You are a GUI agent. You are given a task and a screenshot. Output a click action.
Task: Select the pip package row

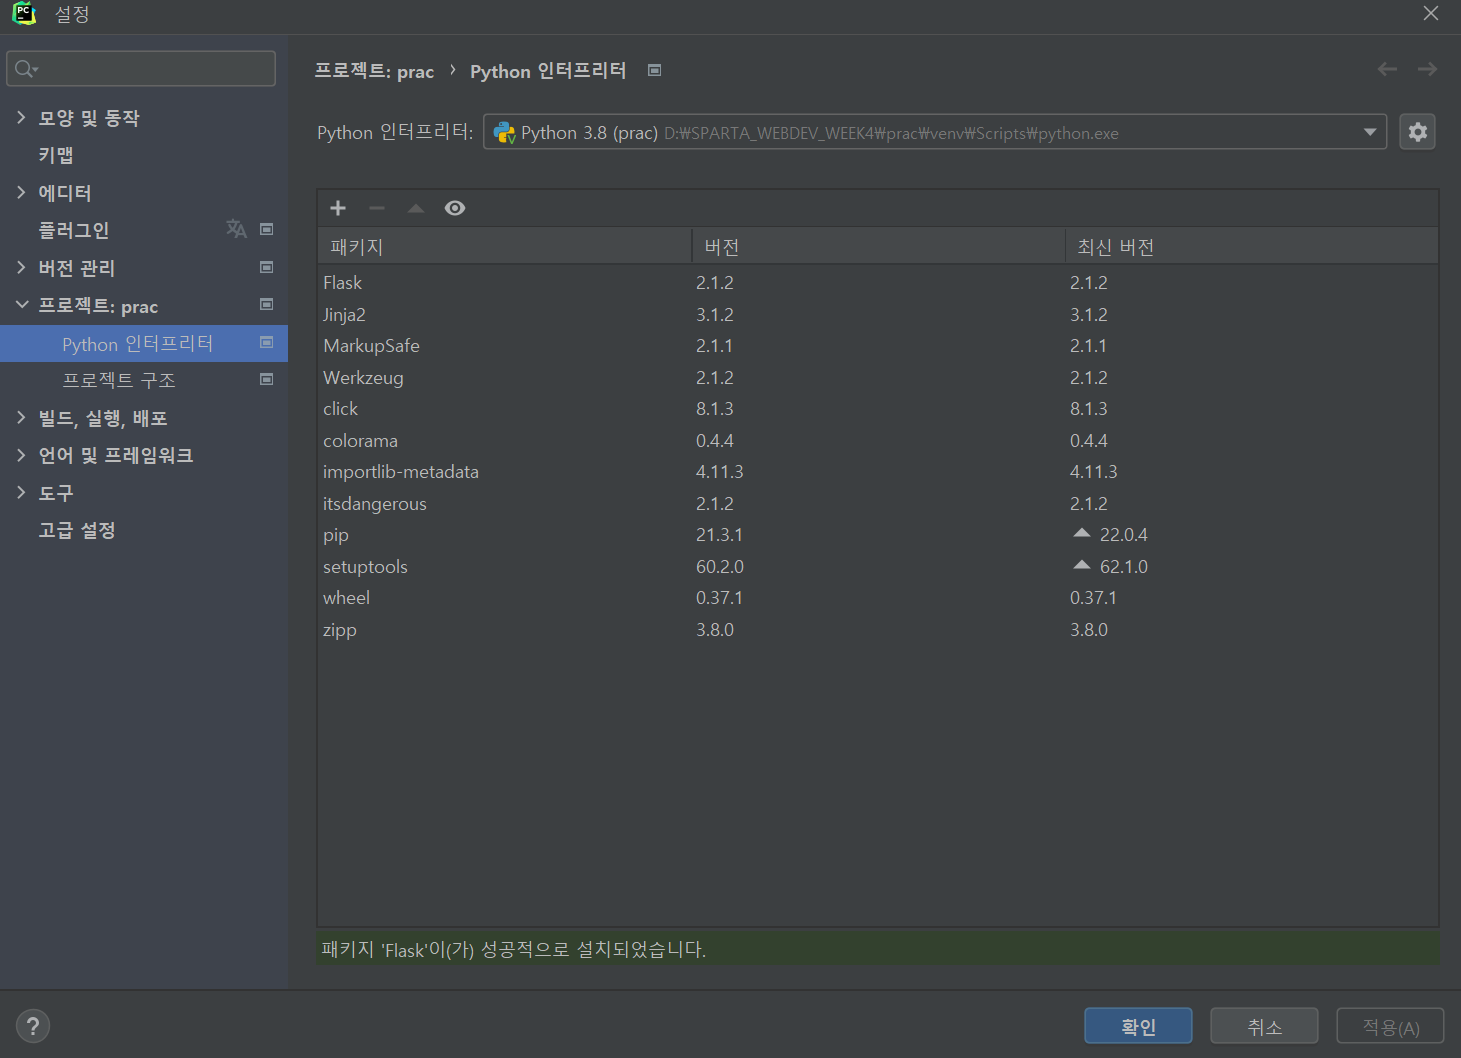[878, 535]
